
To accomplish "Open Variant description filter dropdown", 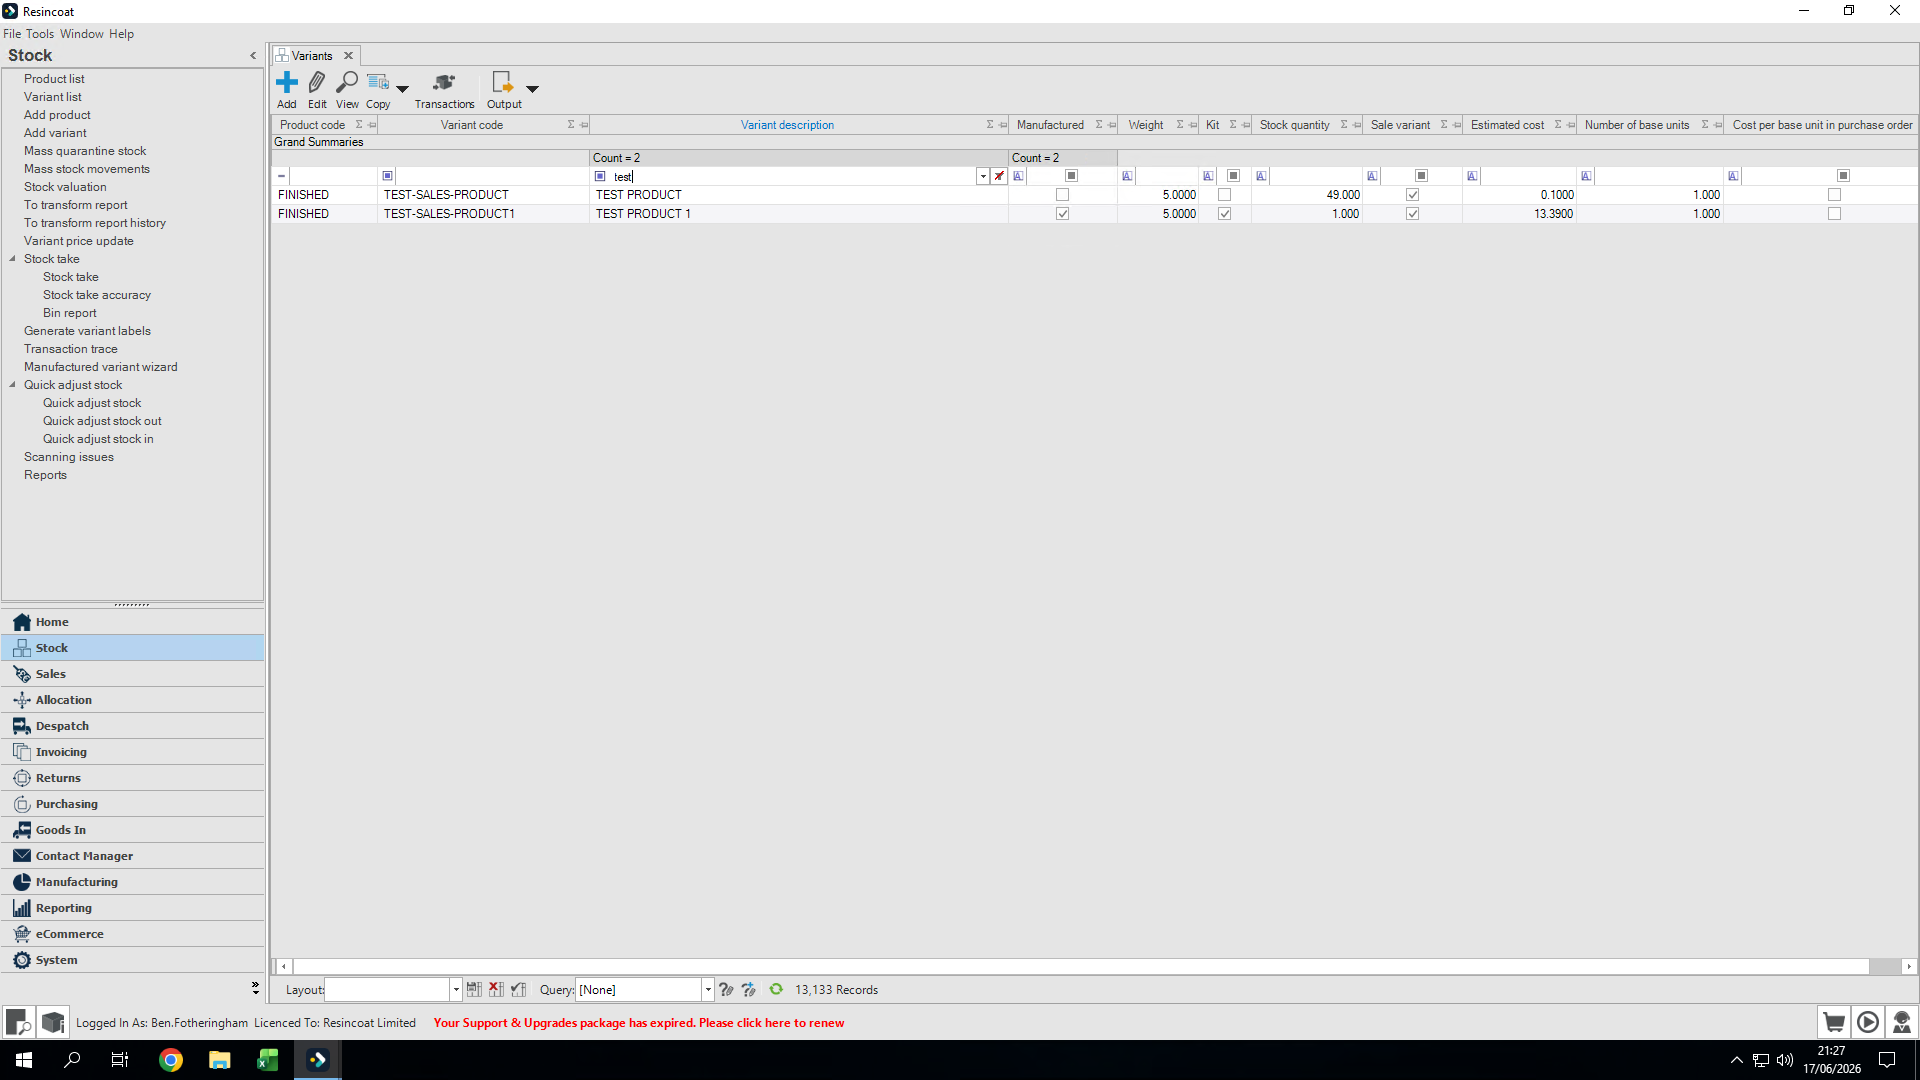I will (x=983, y=176).
